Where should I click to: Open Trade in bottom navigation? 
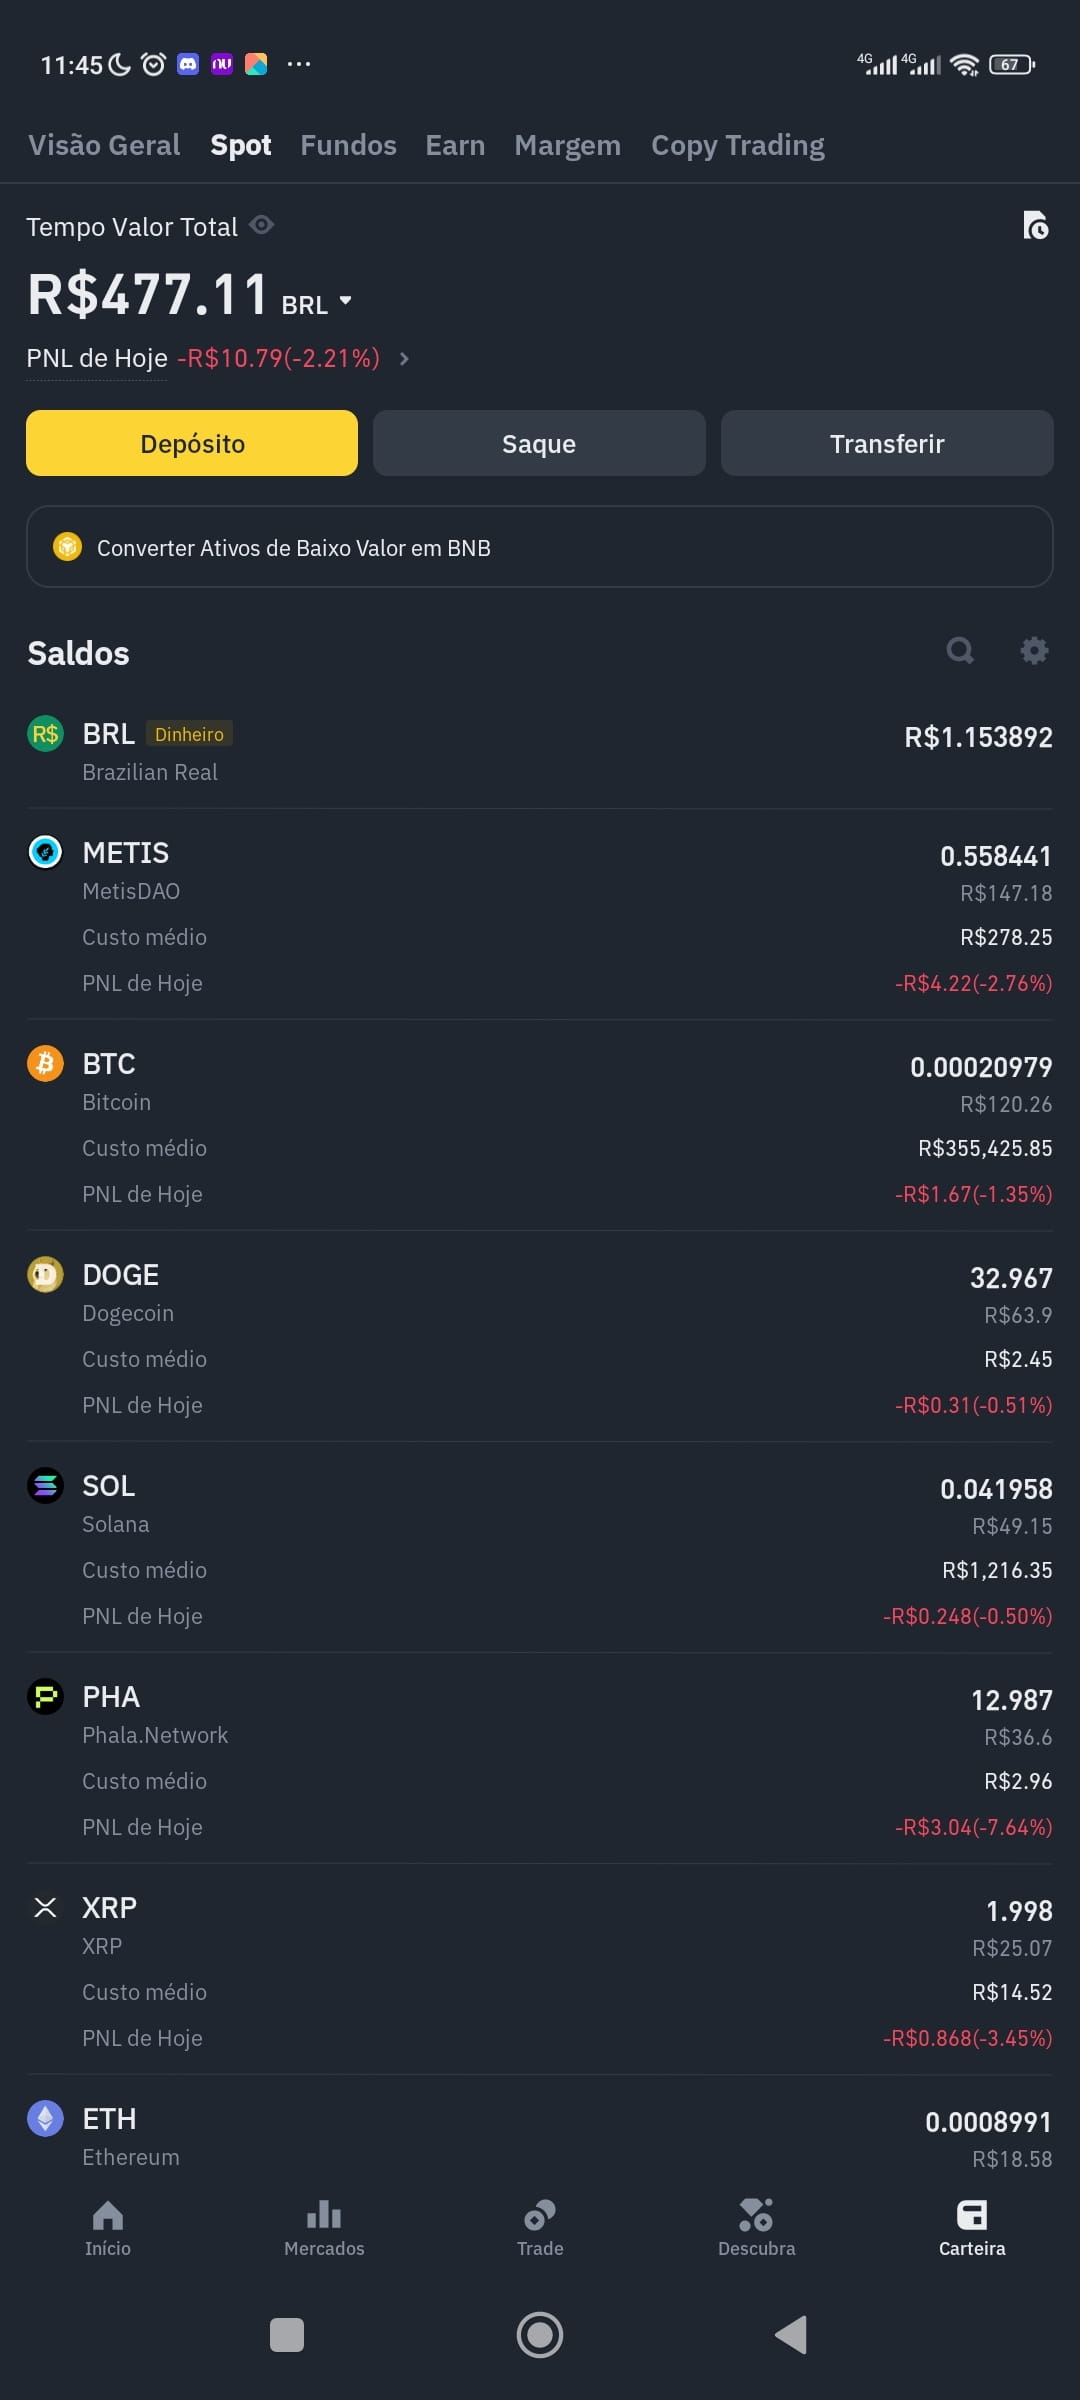point(540,2228)
